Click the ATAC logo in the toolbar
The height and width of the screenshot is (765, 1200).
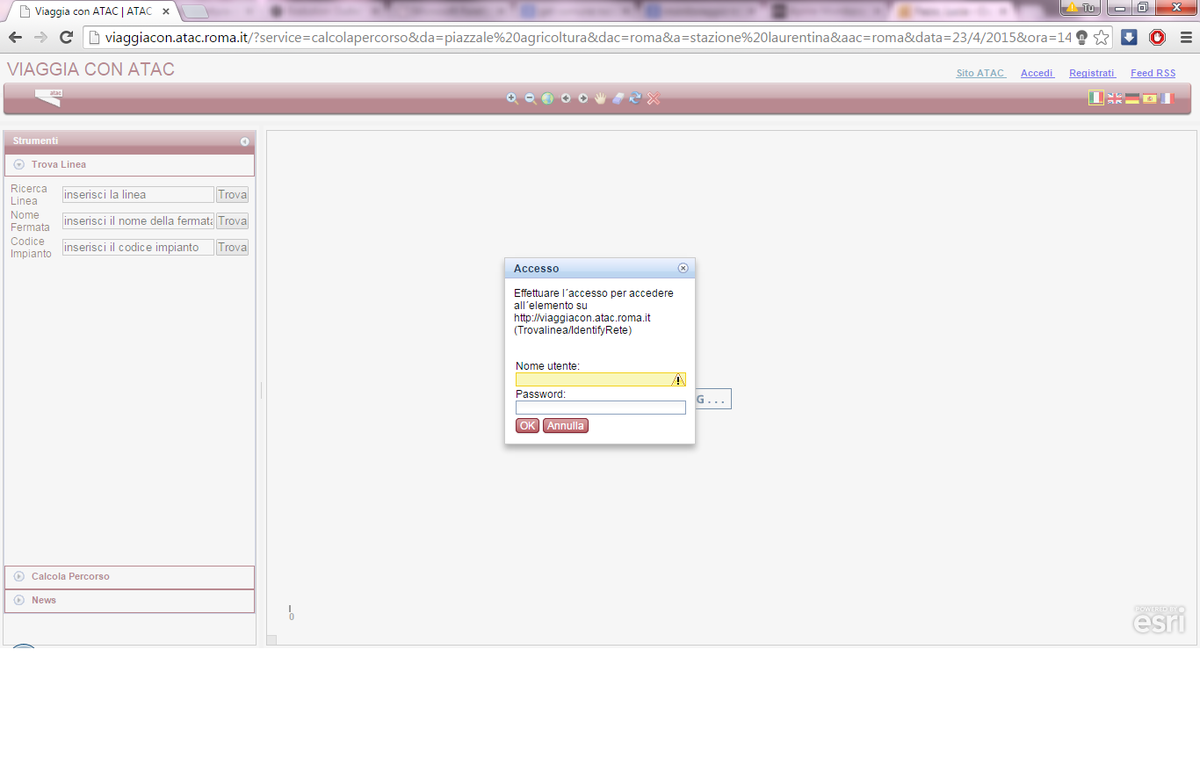[x=48, y=97]
